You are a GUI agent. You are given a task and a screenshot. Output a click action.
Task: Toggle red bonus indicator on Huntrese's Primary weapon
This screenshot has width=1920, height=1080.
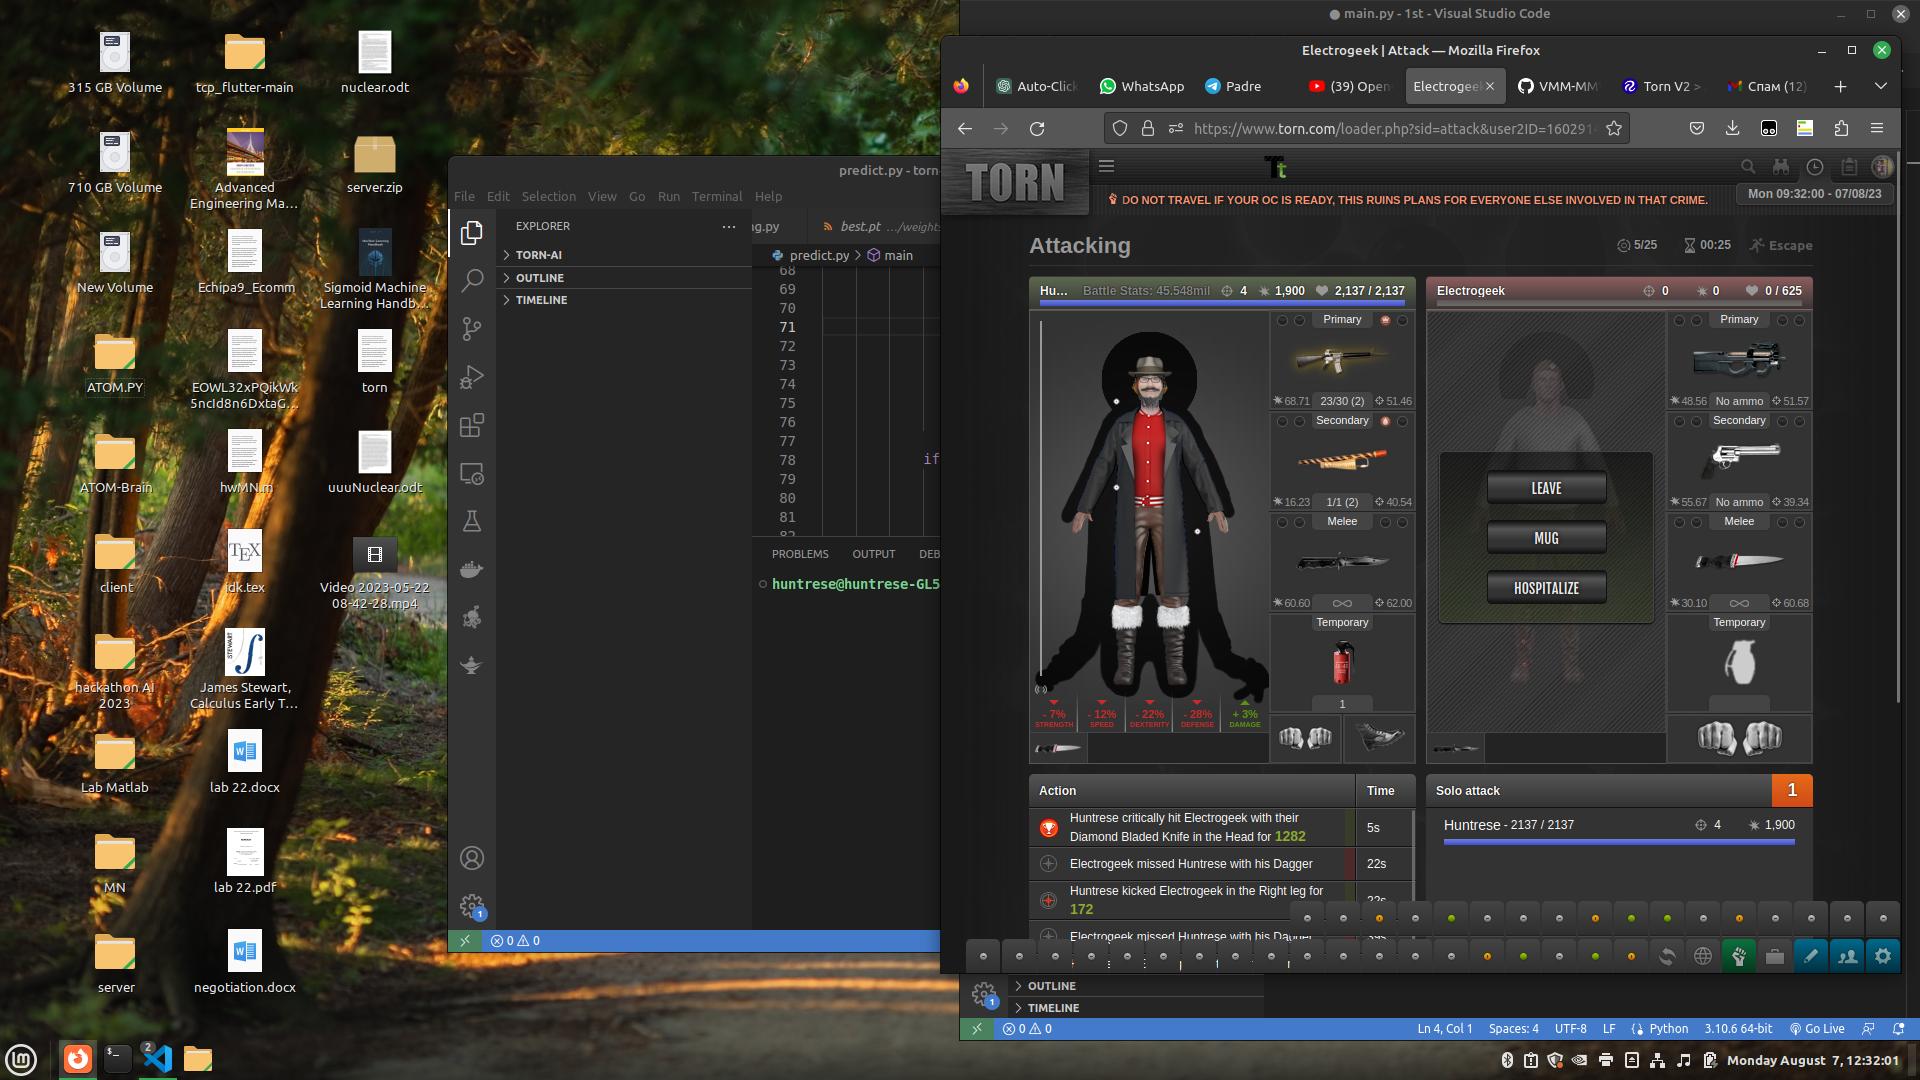pos(1385,320)
